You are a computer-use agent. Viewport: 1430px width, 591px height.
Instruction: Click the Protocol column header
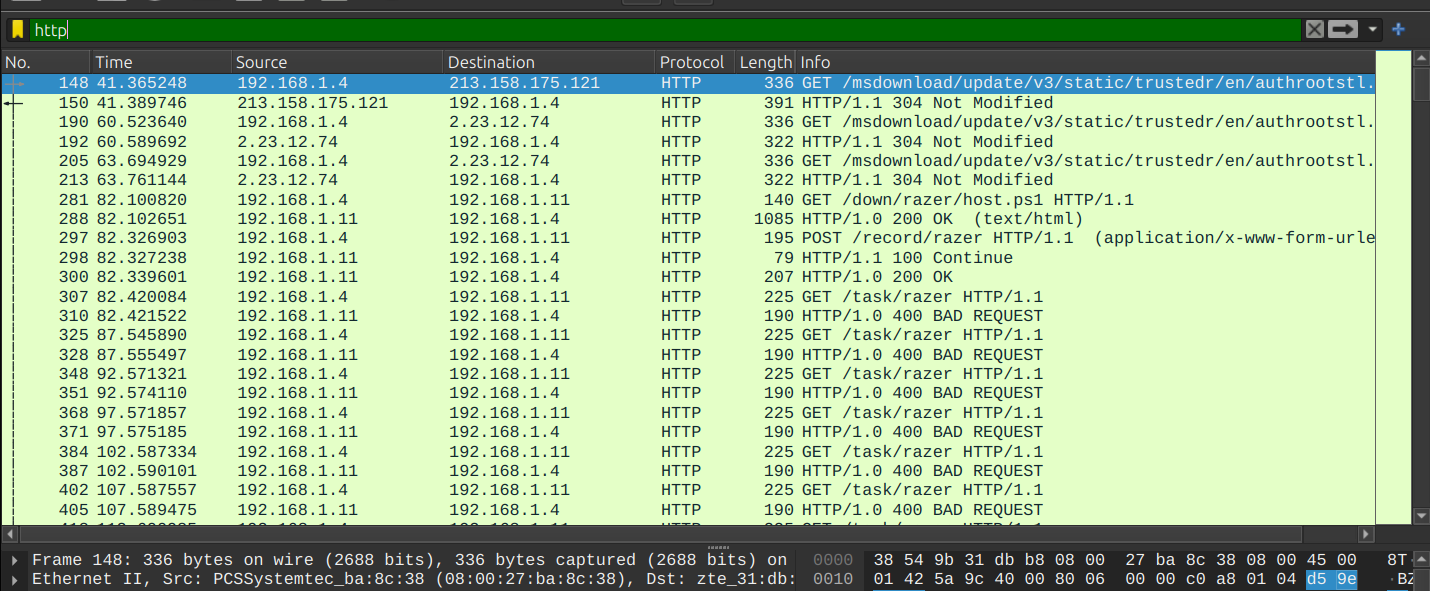tap(692, 62)
